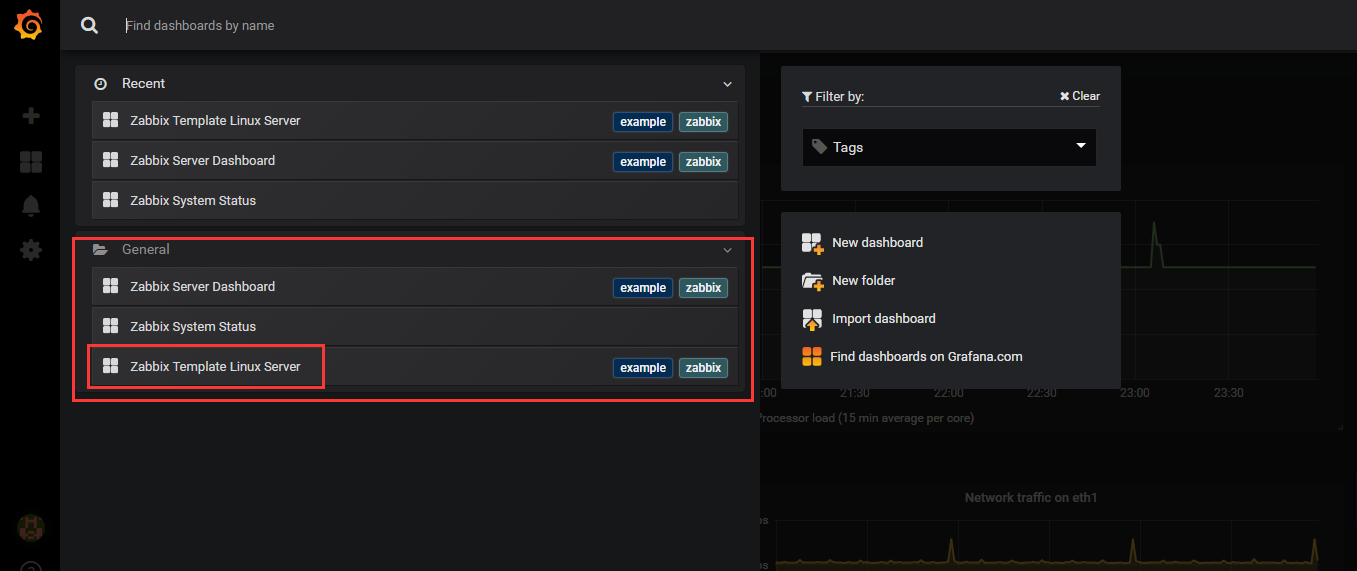Collapse the Recent section chevron
Image resolution: width=1357 pixels, height=571 pixels.
(x=728, y=84)
